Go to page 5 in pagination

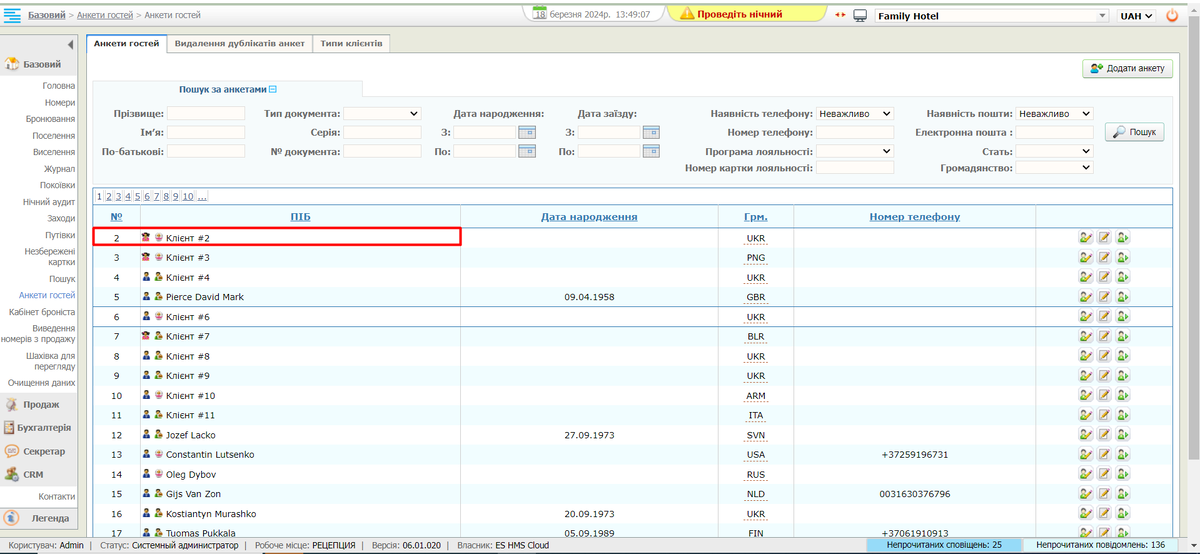pos(137,197)
